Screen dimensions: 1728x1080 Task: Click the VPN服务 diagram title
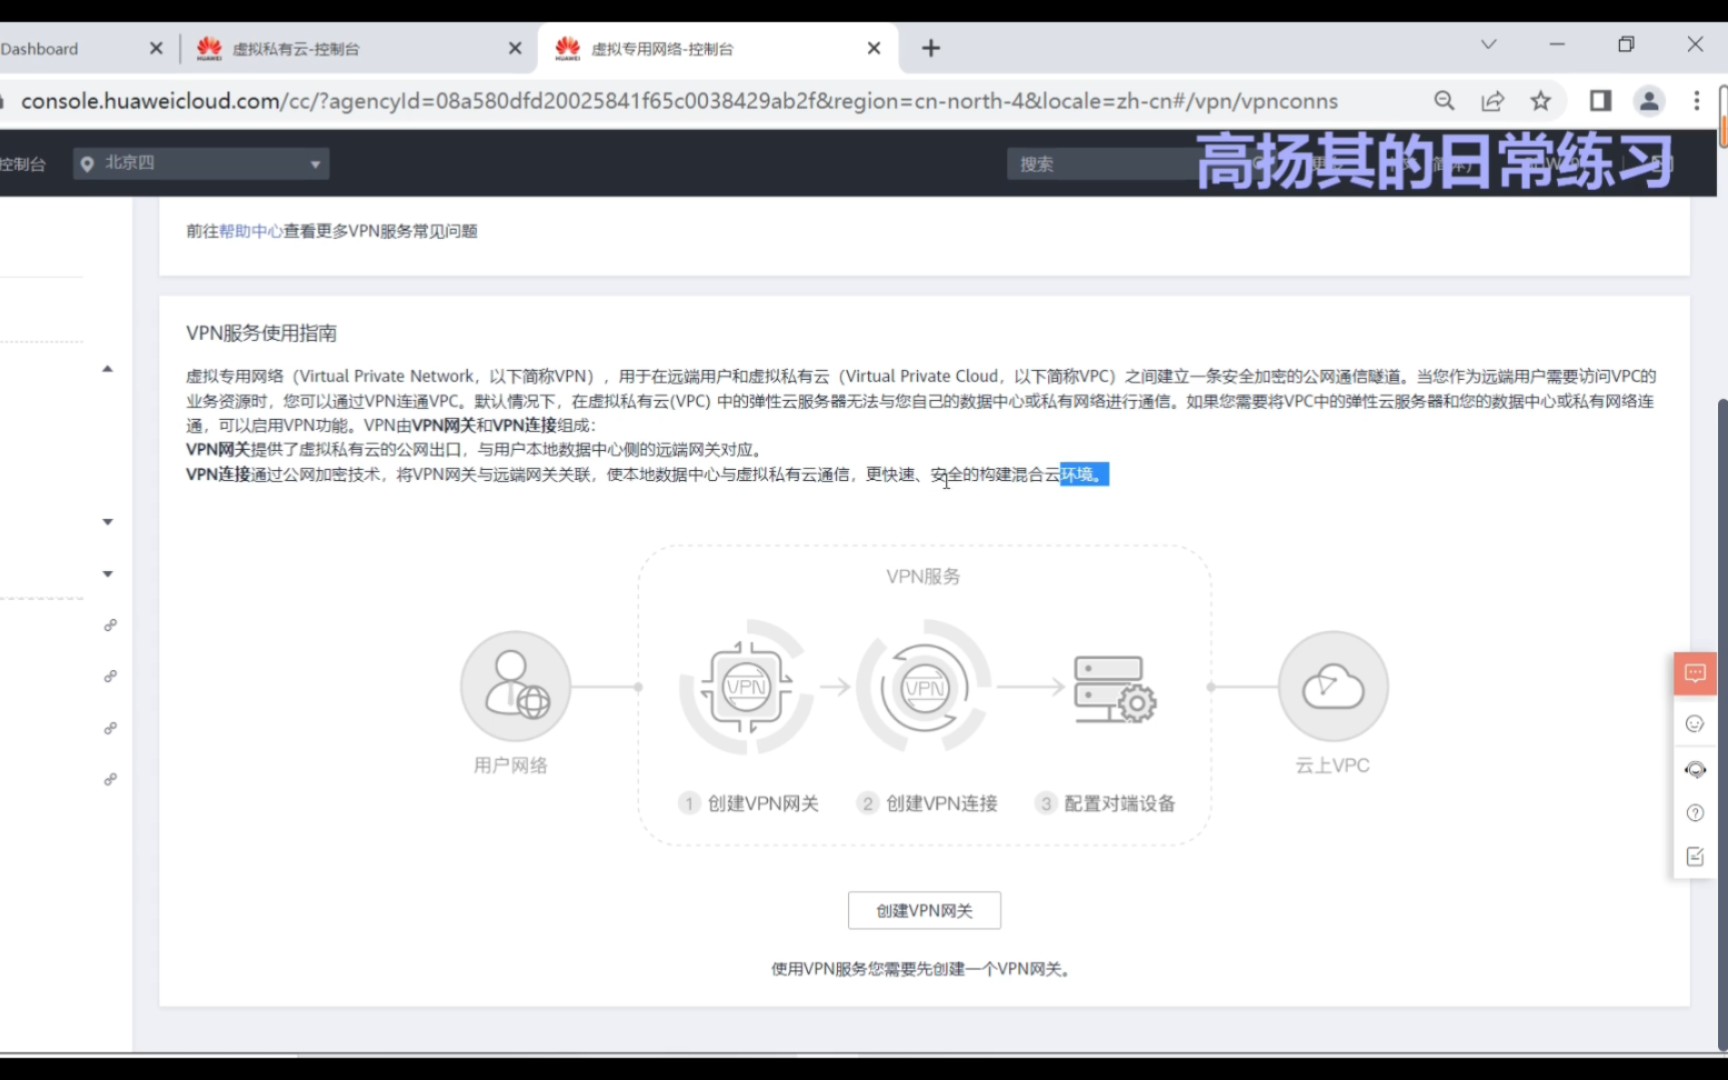923,577
